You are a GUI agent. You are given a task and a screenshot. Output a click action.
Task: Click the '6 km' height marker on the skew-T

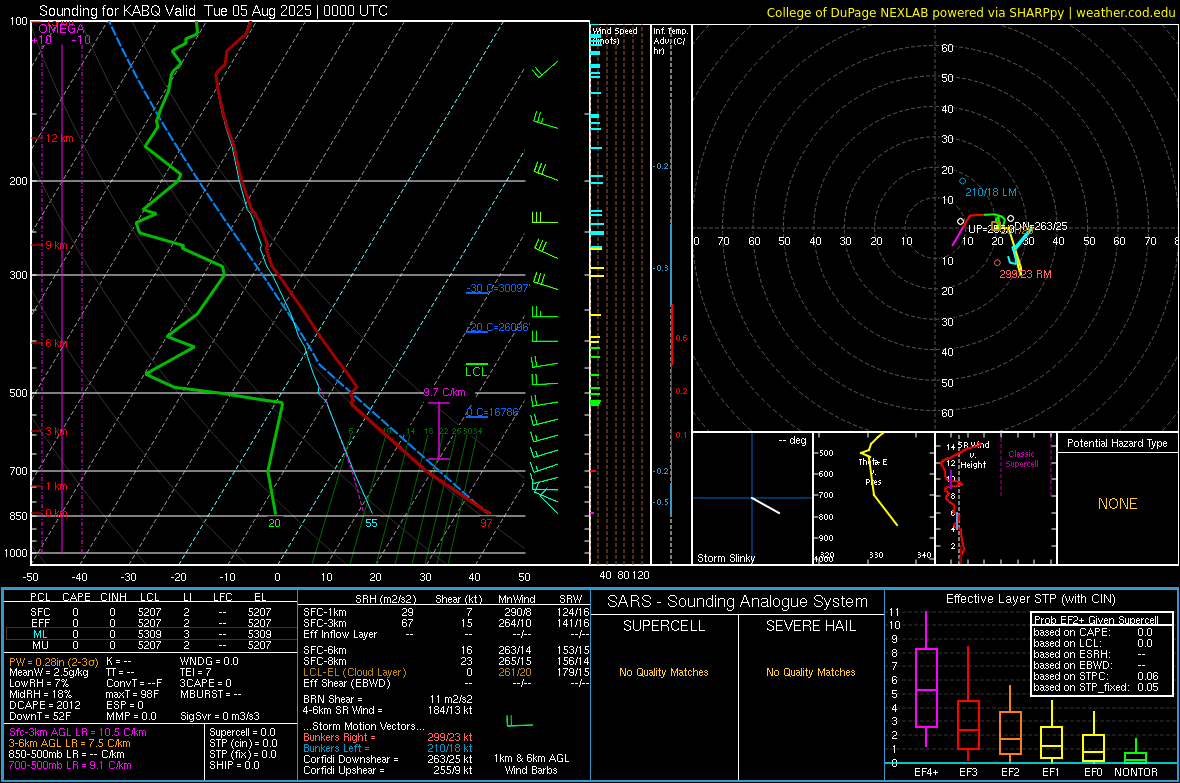[x=56, y=343]
